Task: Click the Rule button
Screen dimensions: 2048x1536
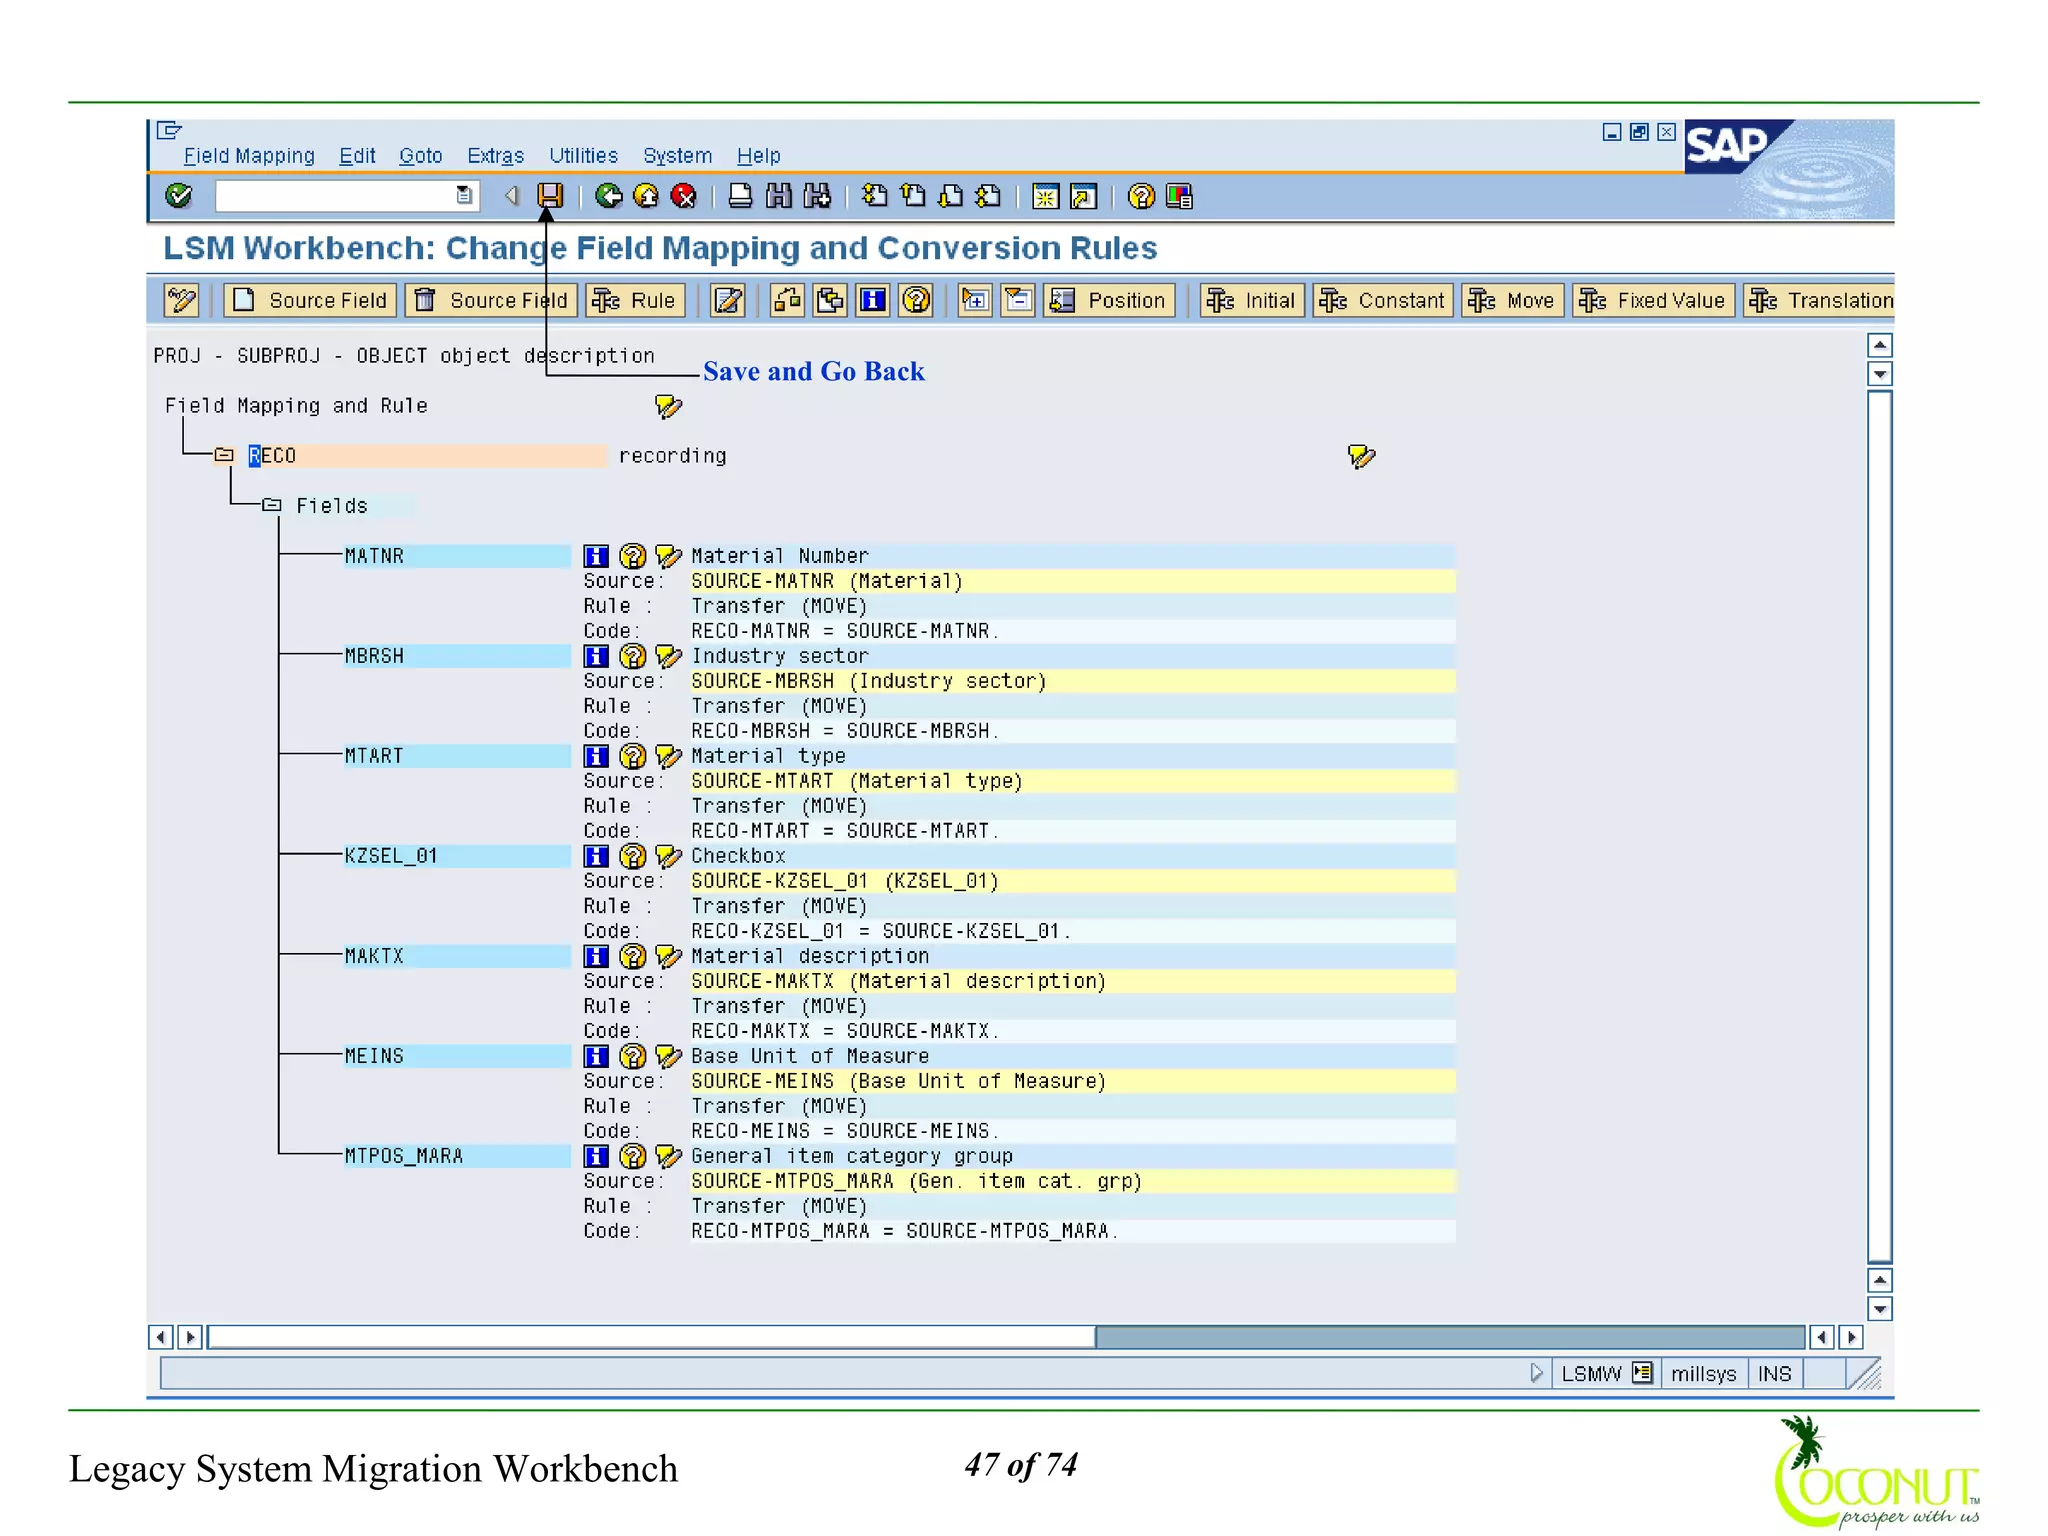Action: click(x=635, y=300)
